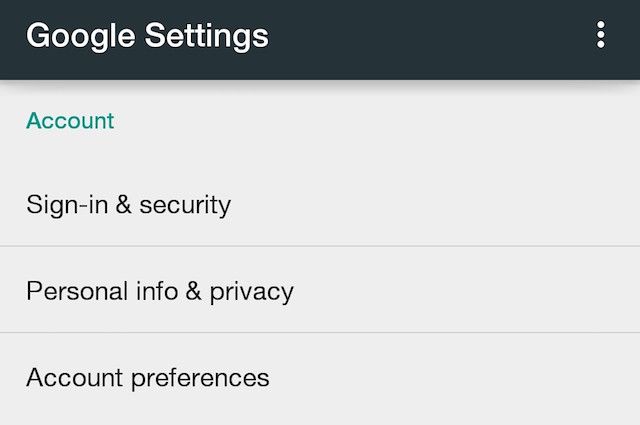Image resolution: width=640 pixels, height=425 pixels.
Task: Open Account preferences
Action: click(x=148, y=378)
